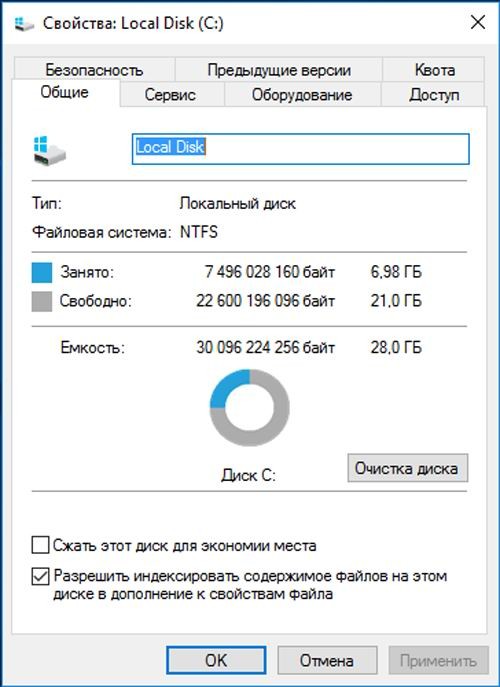Image resolution: width=500 pixels, height=687 pixels.
Task: Select the Общие tab
Action: point(65,92)
